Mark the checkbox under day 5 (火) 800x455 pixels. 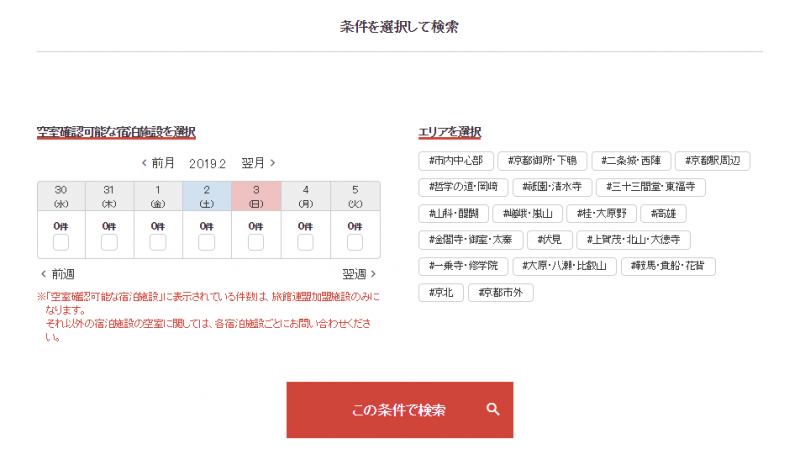[354, 242]
